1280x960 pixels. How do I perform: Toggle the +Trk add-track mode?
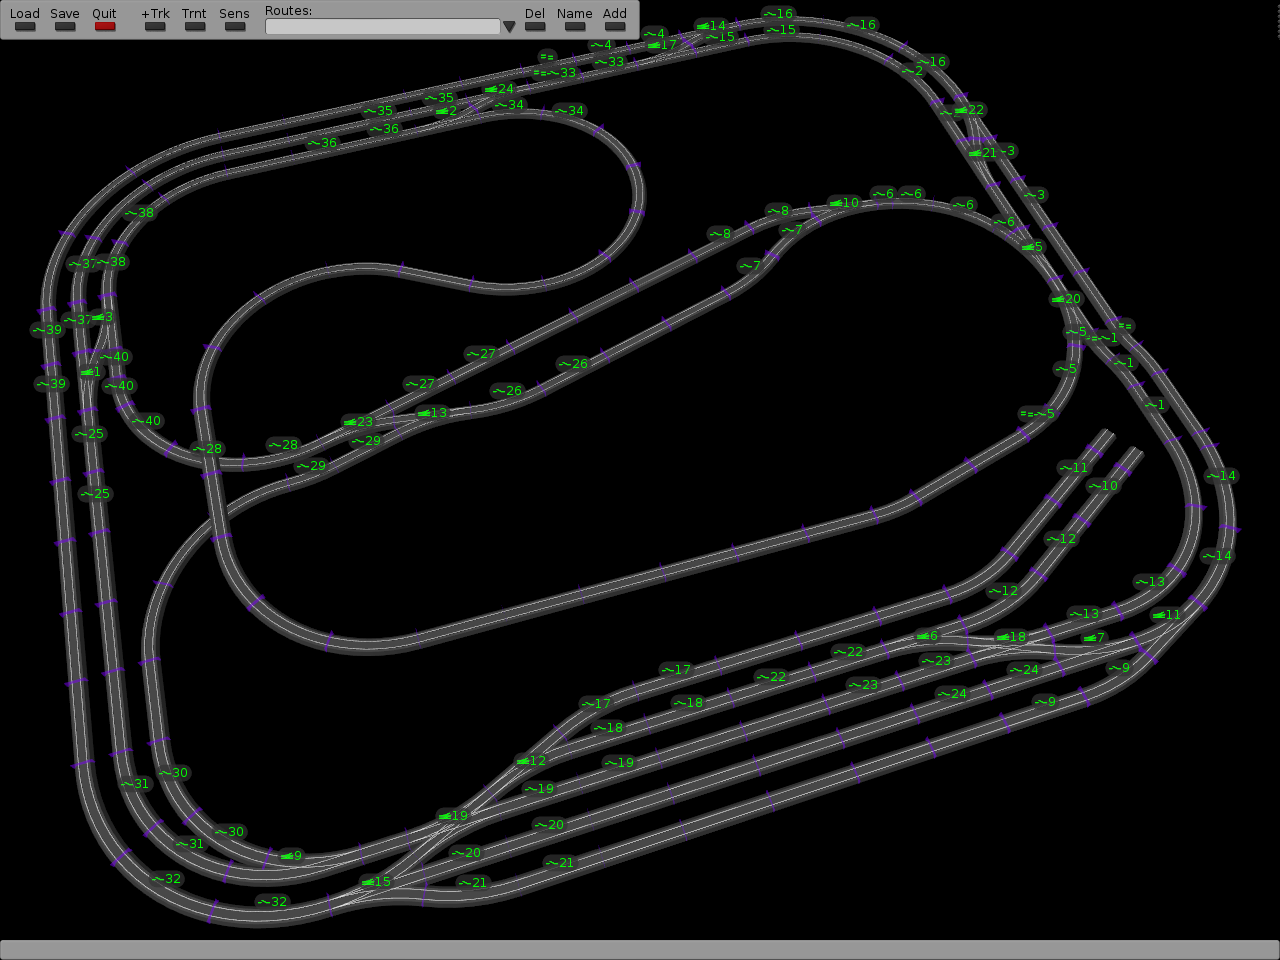[155, 26]
